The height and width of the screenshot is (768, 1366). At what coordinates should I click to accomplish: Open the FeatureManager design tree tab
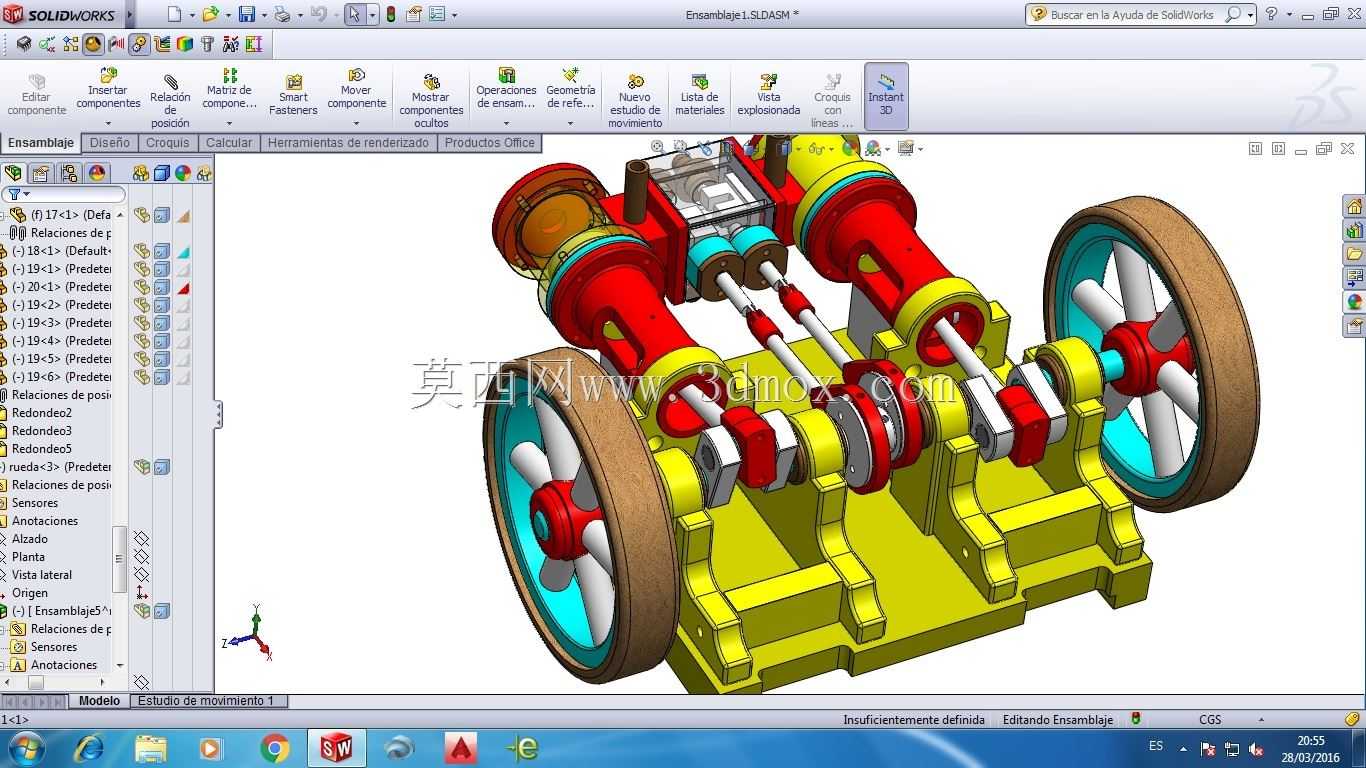pyautogui.click(x=14, y=173)
